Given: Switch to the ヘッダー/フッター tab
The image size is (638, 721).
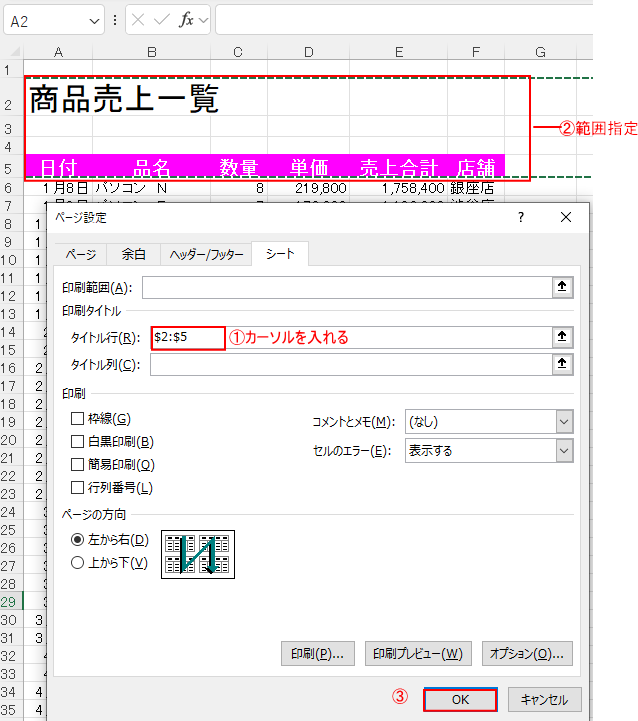Looking at the screenshot, I should coord(206,254).
